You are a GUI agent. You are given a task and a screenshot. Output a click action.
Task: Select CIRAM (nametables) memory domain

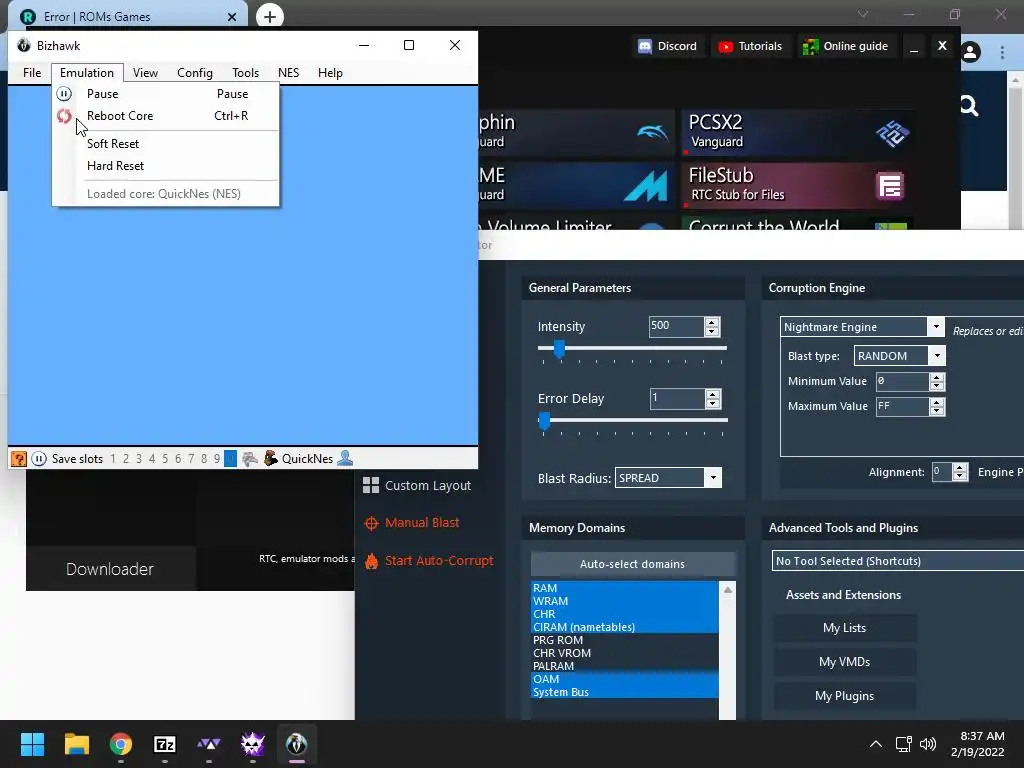(x=625, y=627)
